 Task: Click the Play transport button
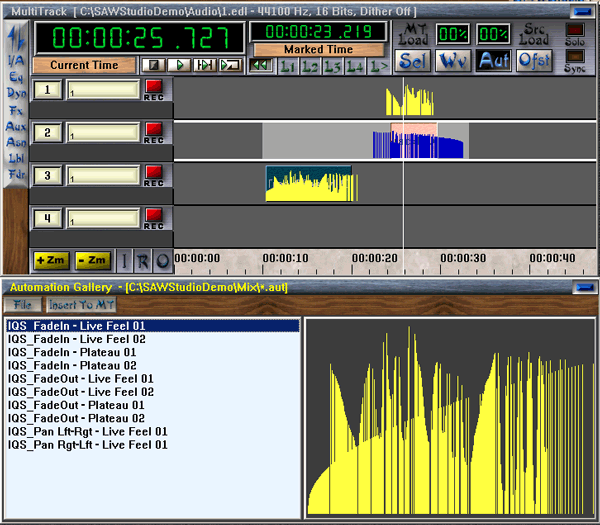pyautogui.click(x=179, y=65)
